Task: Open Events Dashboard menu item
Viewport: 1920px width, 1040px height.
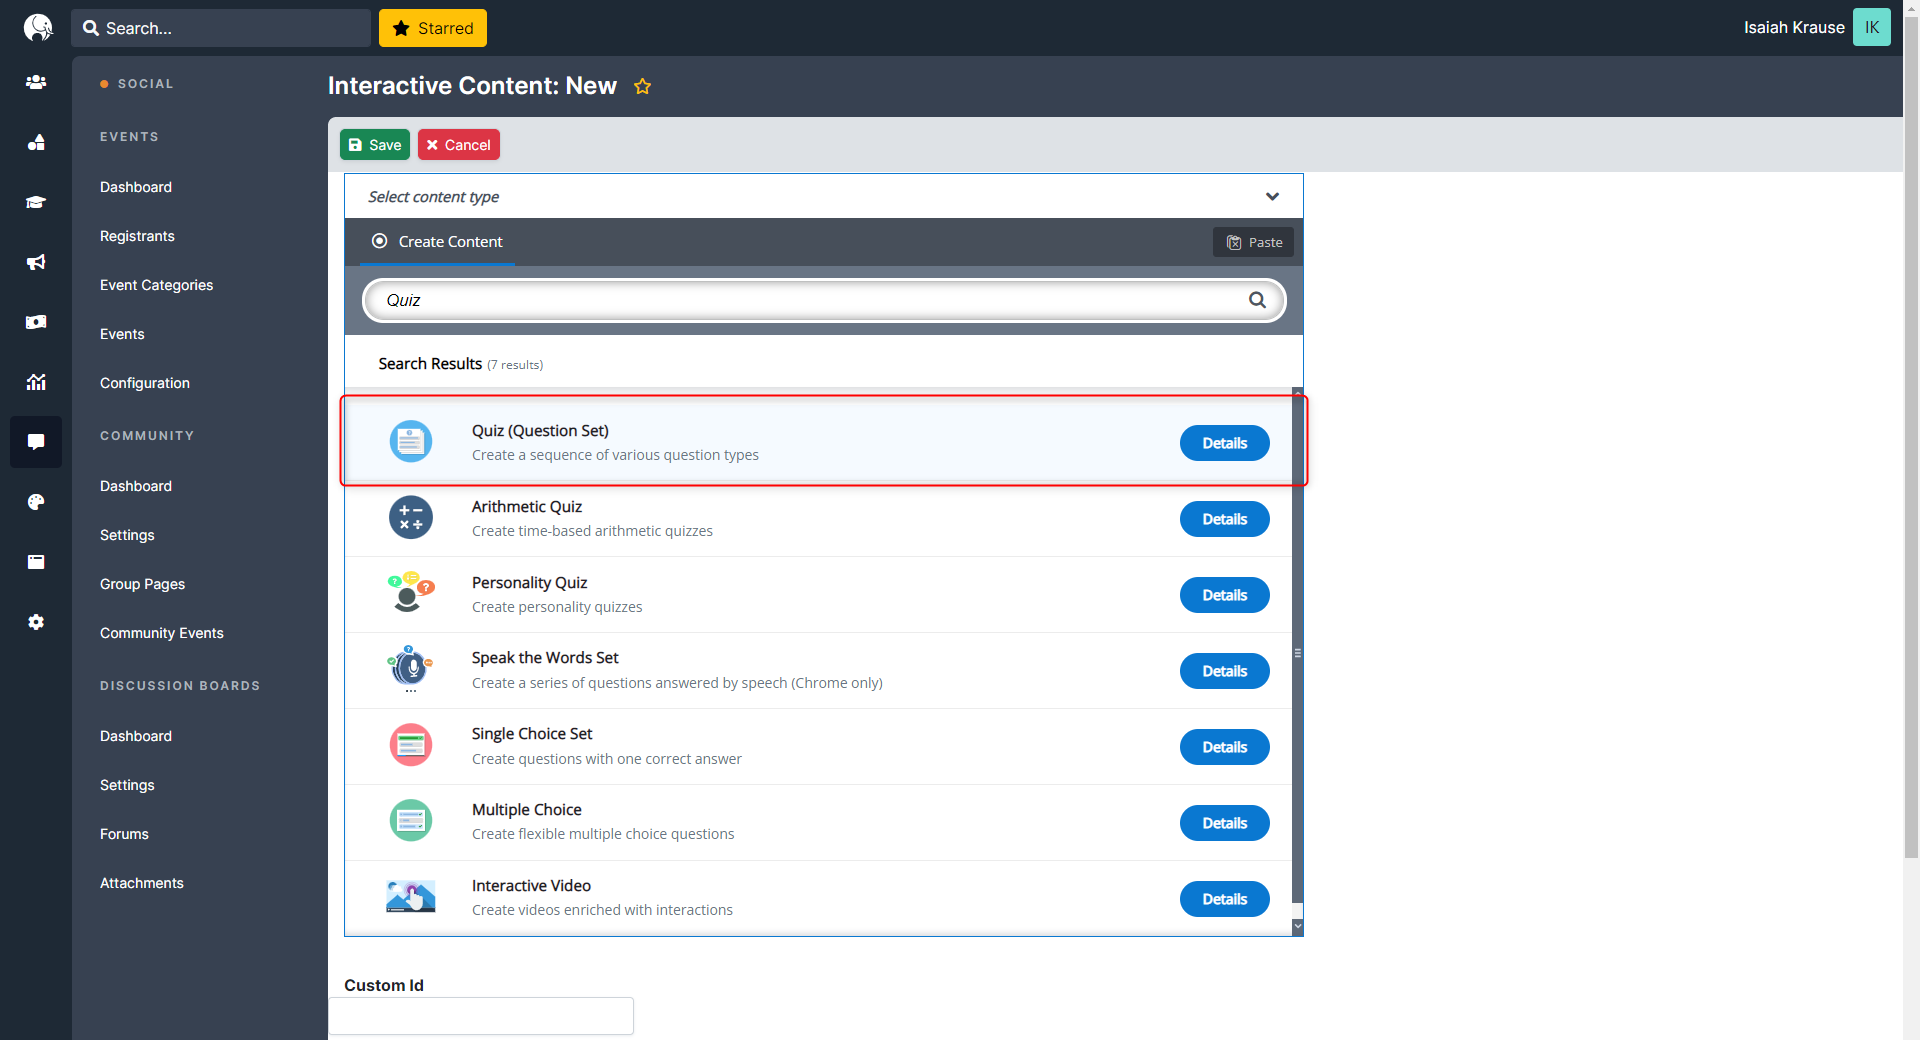Action: click(136, 187)
